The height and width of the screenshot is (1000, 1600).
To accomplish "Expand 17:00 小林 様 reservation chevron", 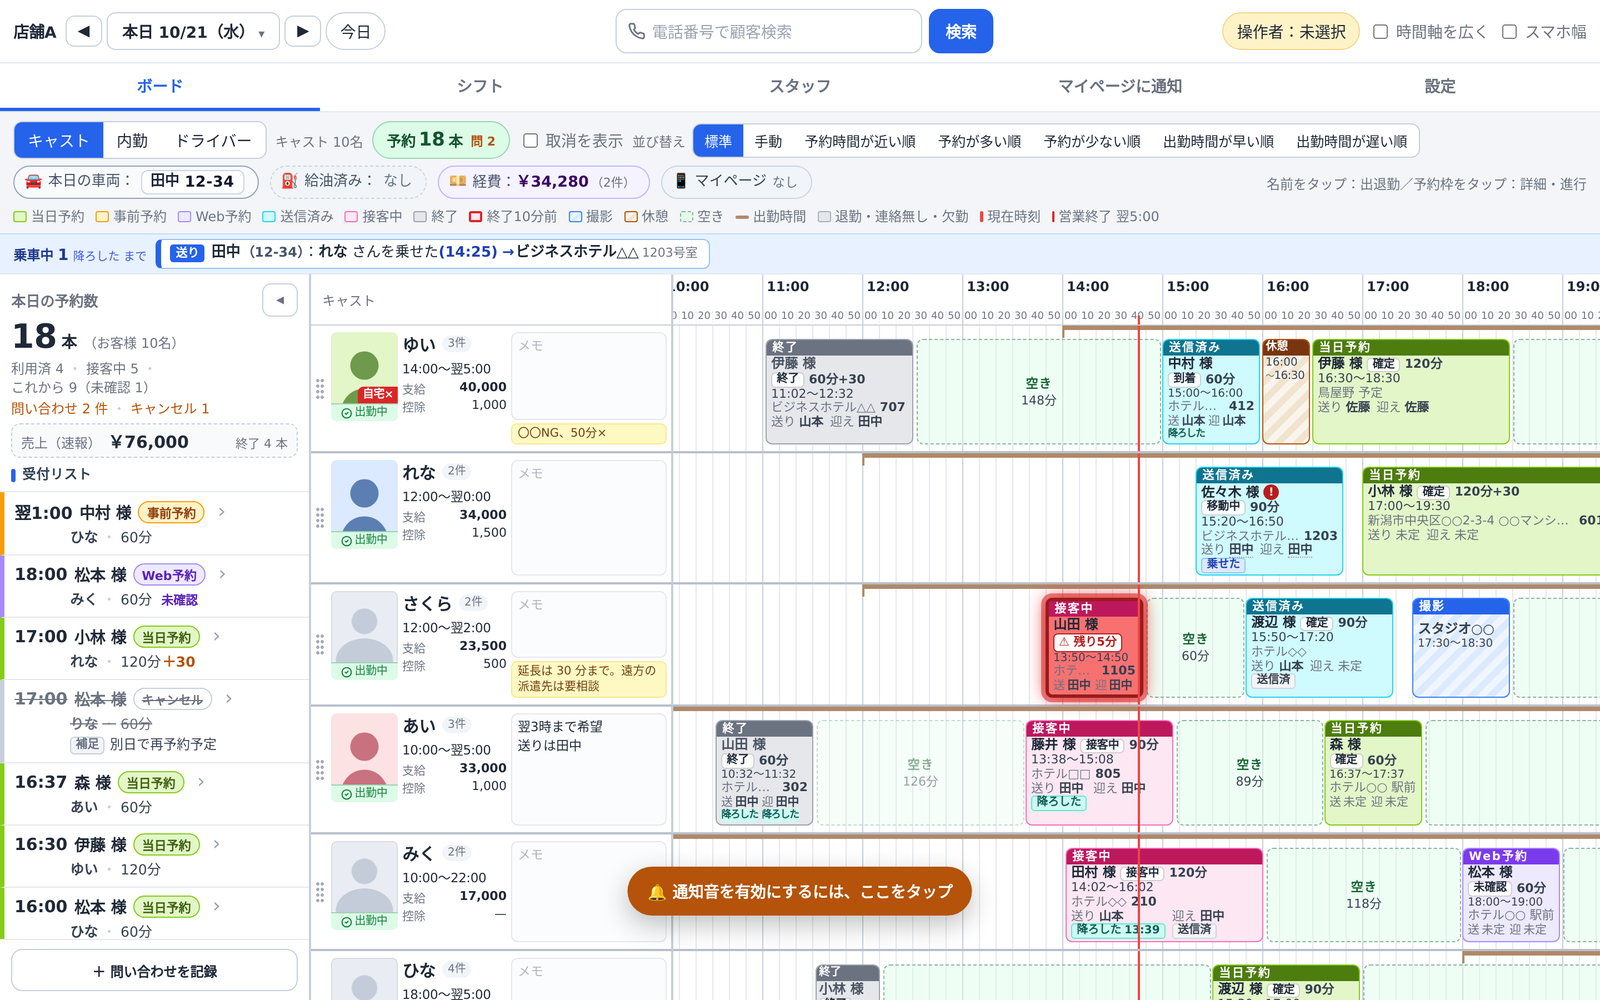I will 217,636.
